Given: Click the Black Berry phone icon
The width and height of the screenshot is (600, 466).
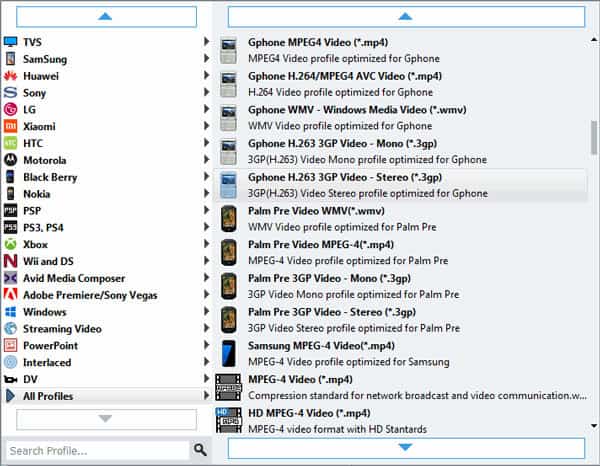Looking at the screenshot, I should click(x=10, y=177).
